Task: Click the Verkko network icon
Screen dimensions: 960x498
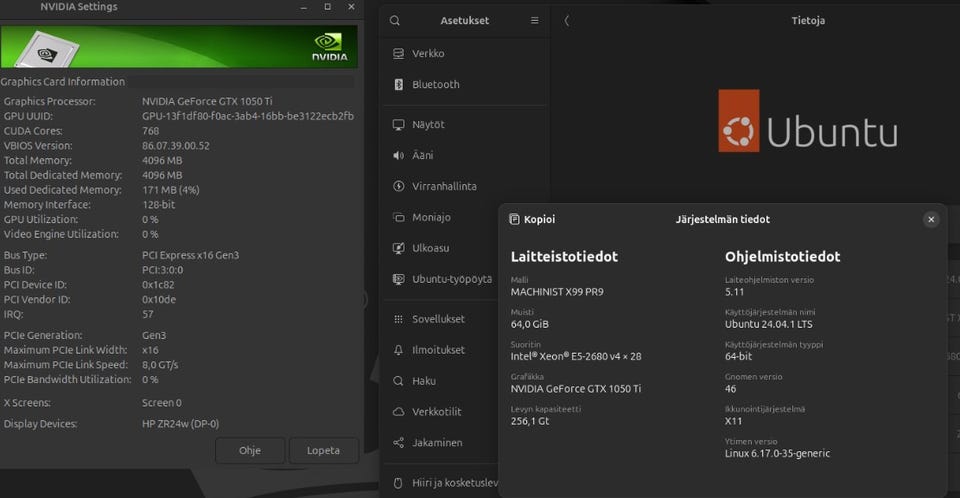Action: click(x=399, y=53)
